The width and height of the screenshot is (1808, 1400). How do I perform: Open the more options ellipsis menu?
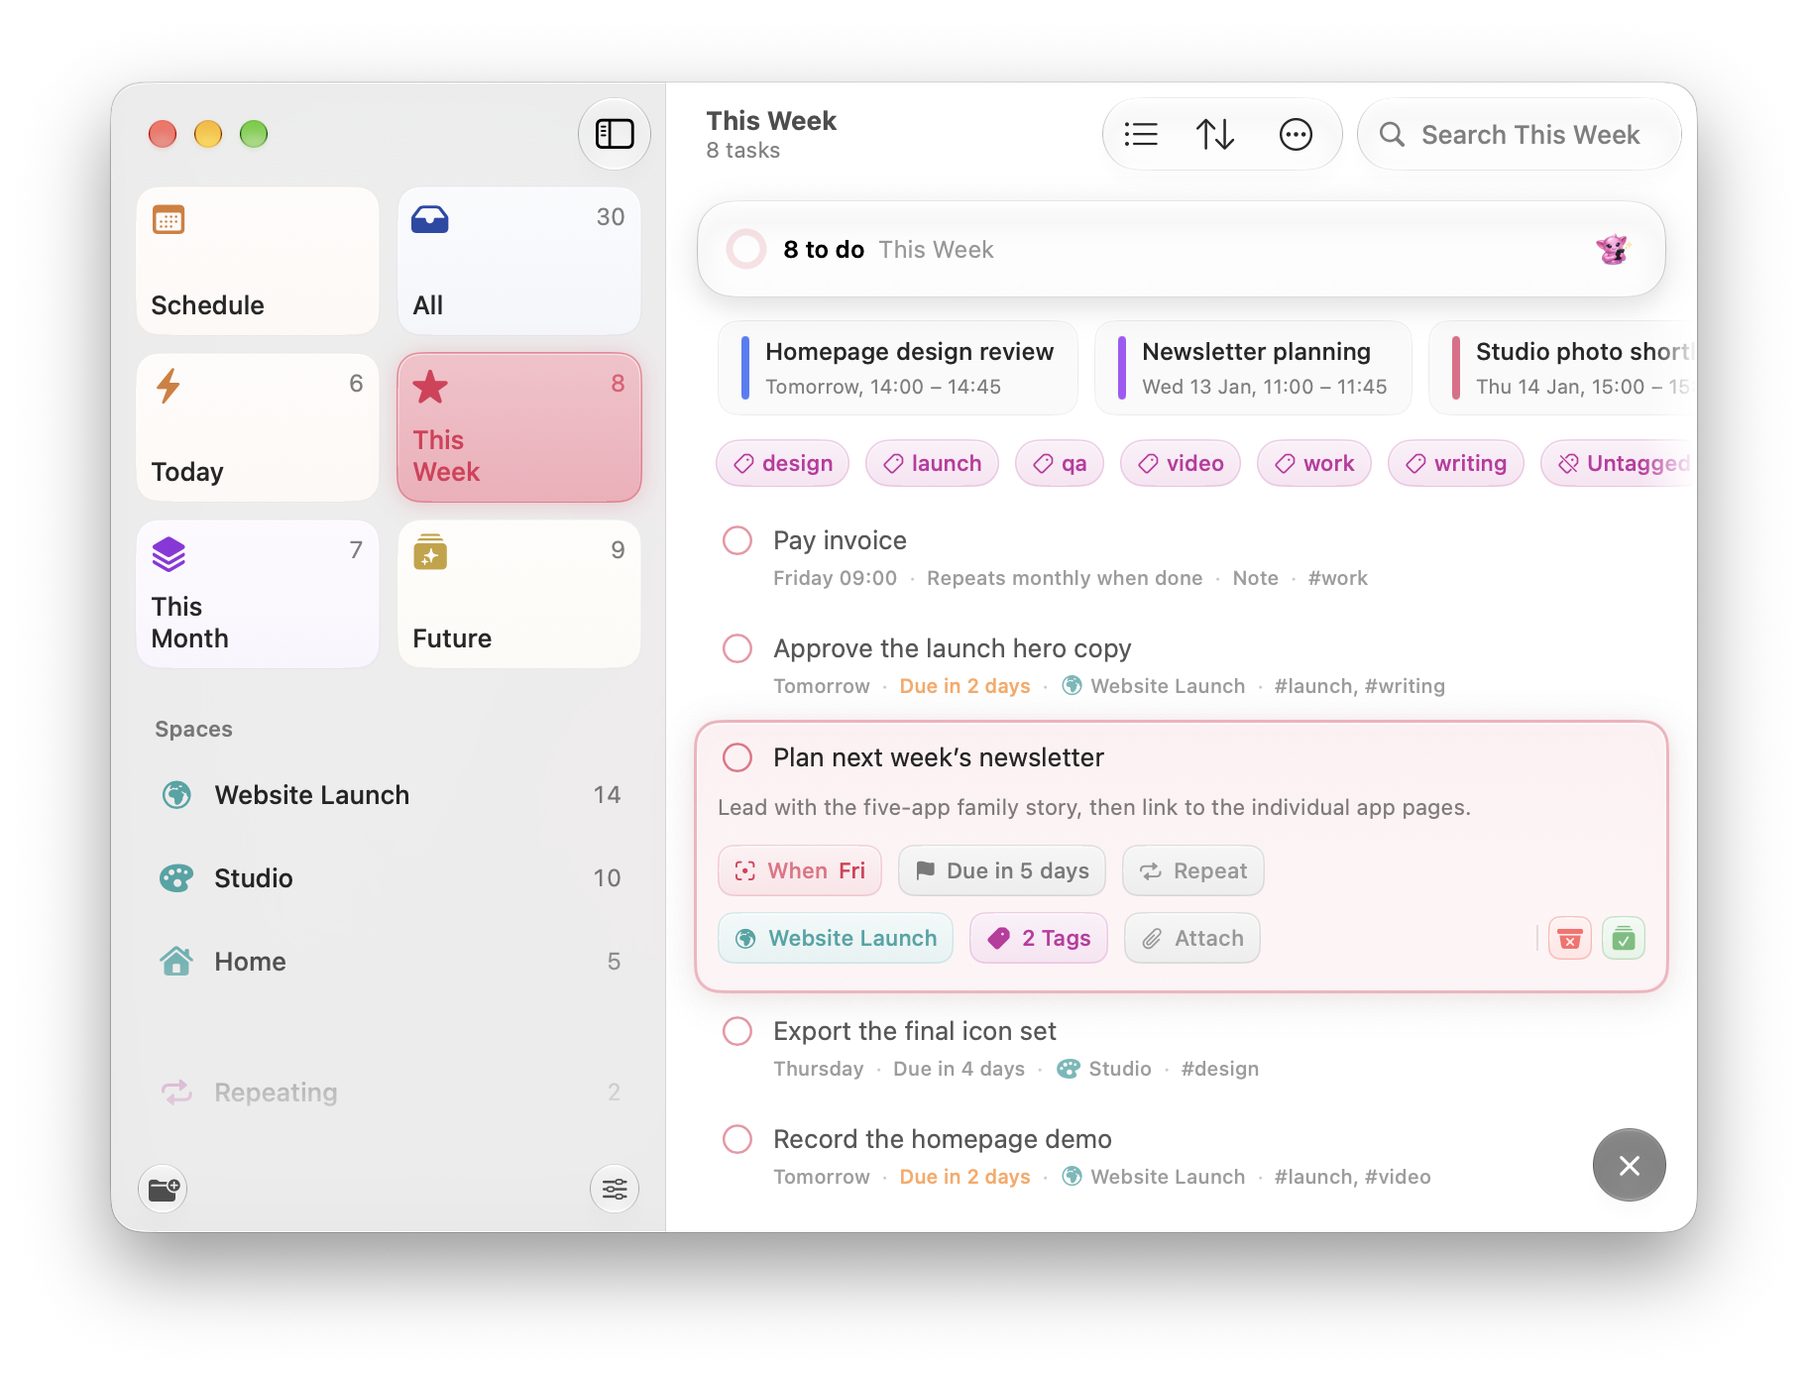[x=1295, y=134]
